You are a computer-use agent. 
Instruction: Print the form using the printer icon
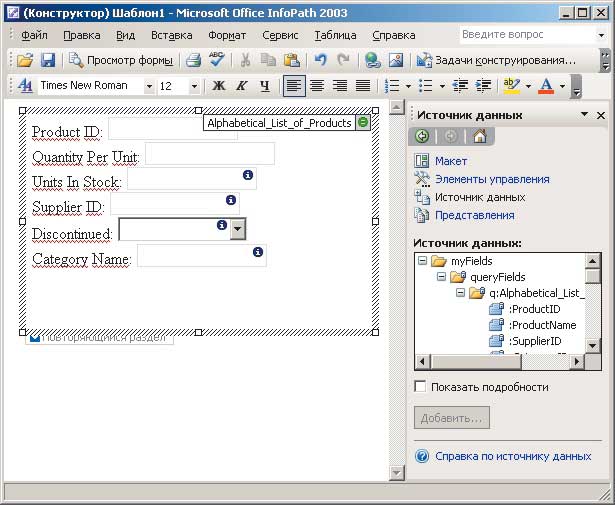point(193,60)
